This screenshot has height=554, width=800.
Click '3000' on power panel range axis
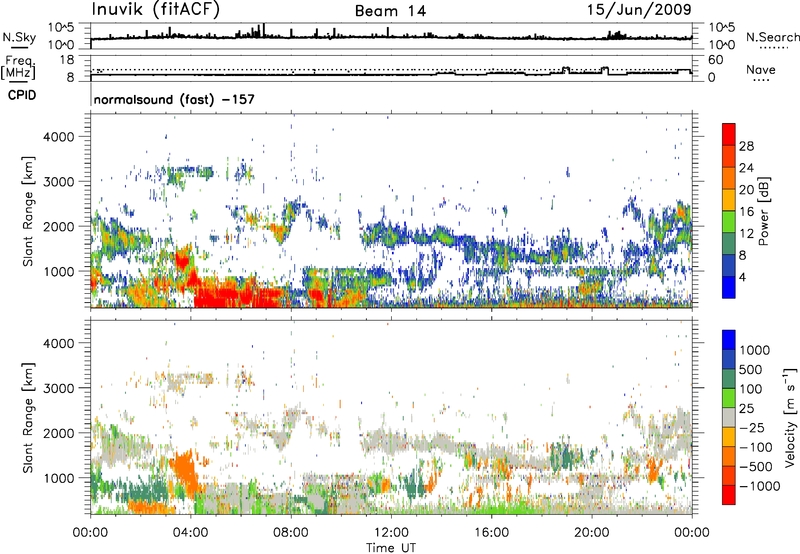tap(58, 182)
